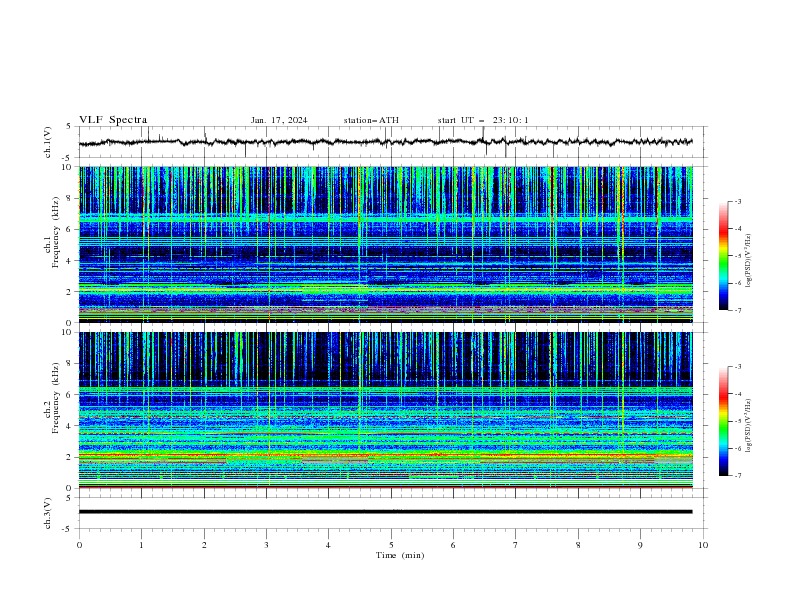Click time axis tick label "5"
The width and height of the screenshot is (792, 612).
[391, 545]
